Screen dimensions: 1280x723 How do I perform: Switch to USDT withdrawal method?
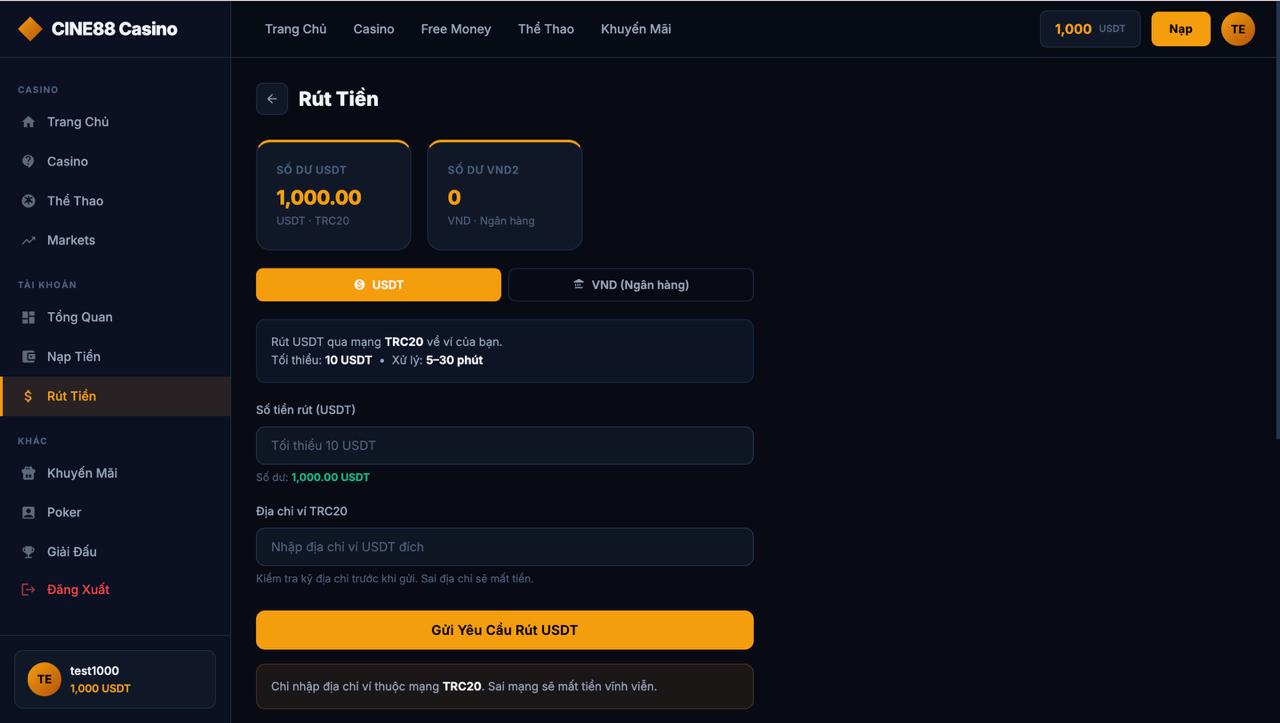coord(378,285)
